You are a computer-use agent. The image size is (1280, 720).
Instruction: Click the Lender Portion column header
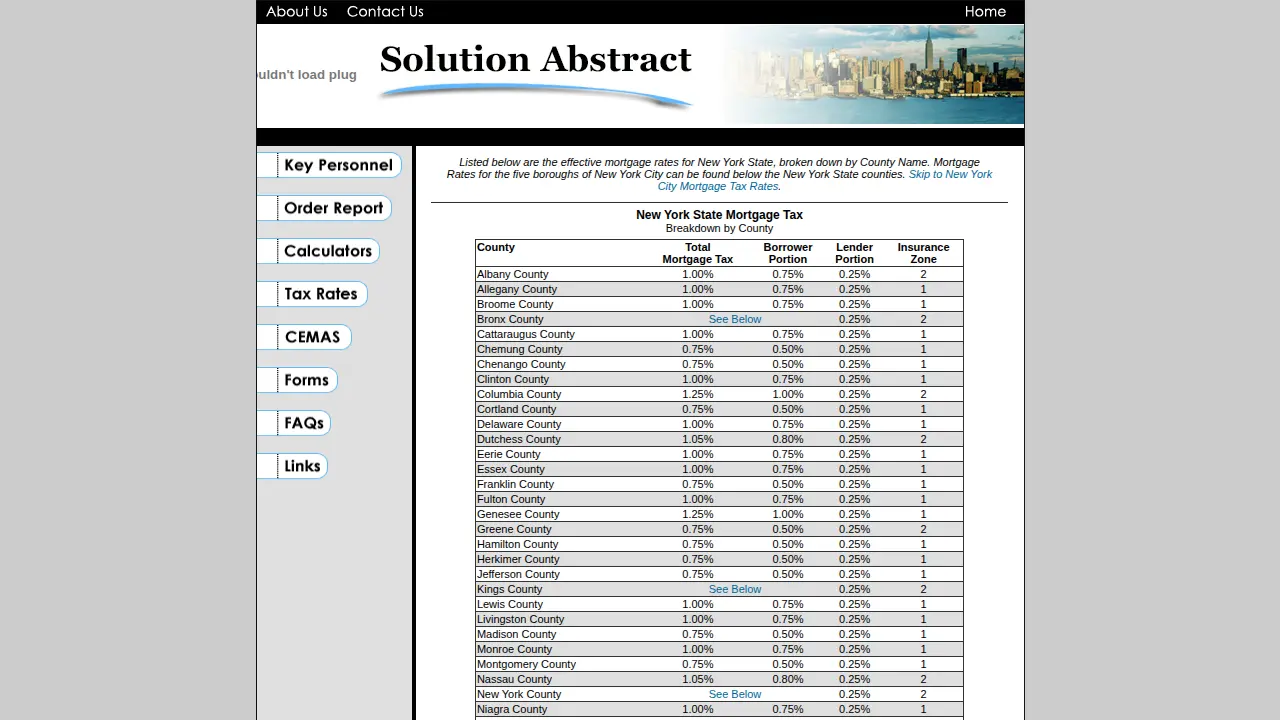click(854, 253)
